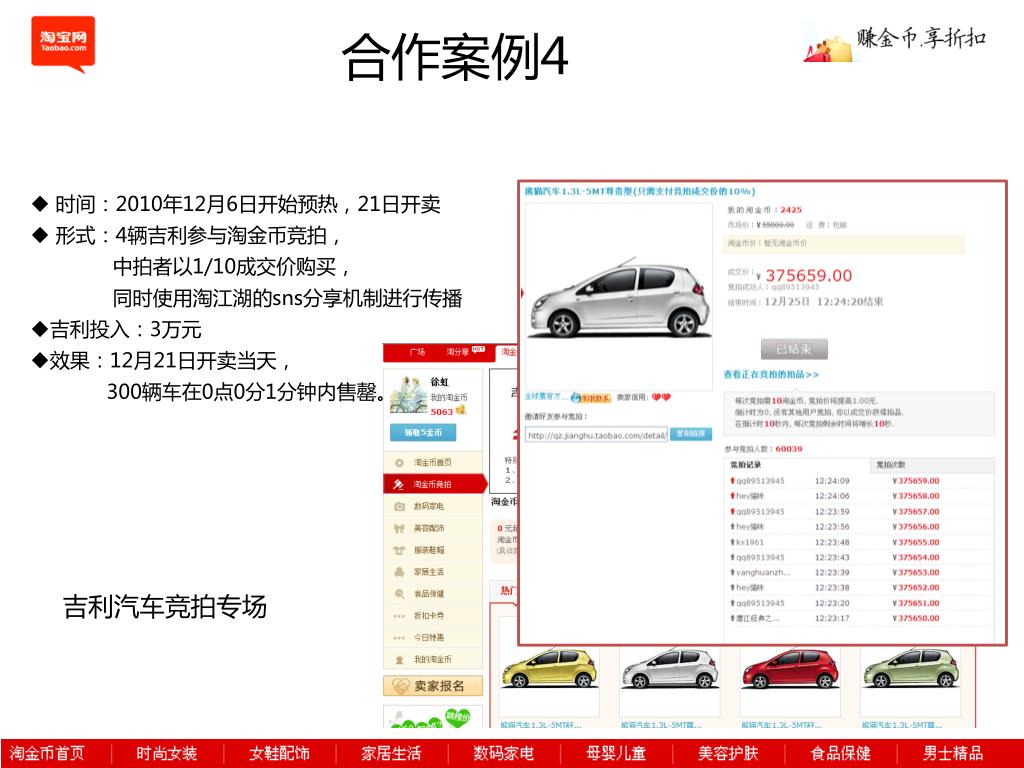Open the 查看正在竞拍的拍品>> link
The height and width of the screenshot is (768, 1024).
(771, 375)
